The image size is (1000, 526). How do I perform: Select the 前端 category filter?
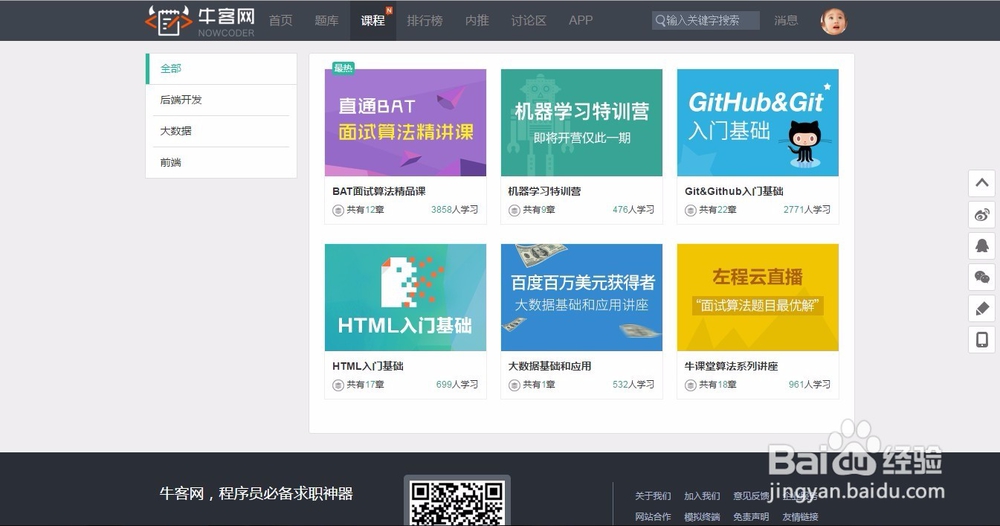(x=221, y=163)
